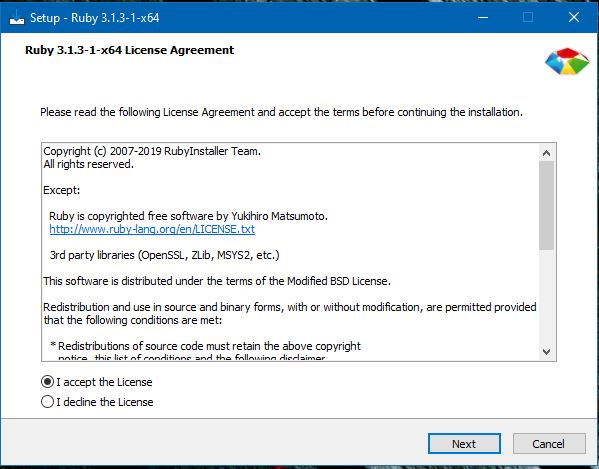The image size is (599, 469).
Task: Click the scrollbar track below the thumb
Action: tap(547, 297)
